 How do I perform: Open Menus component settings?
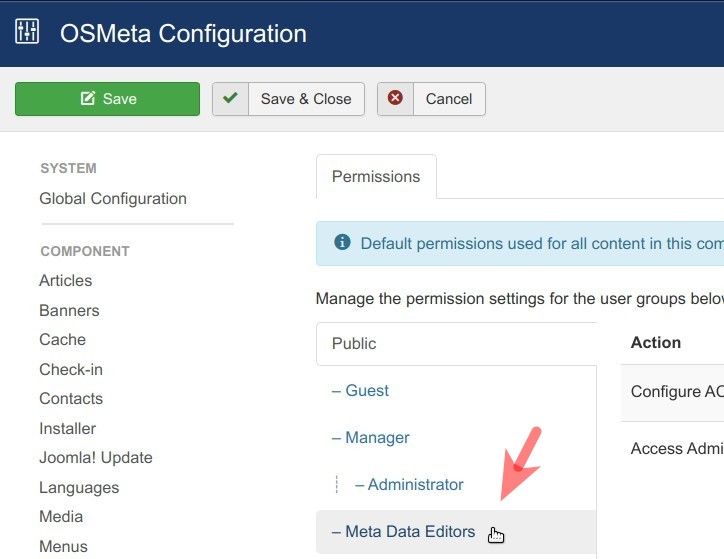click(63, 547)
